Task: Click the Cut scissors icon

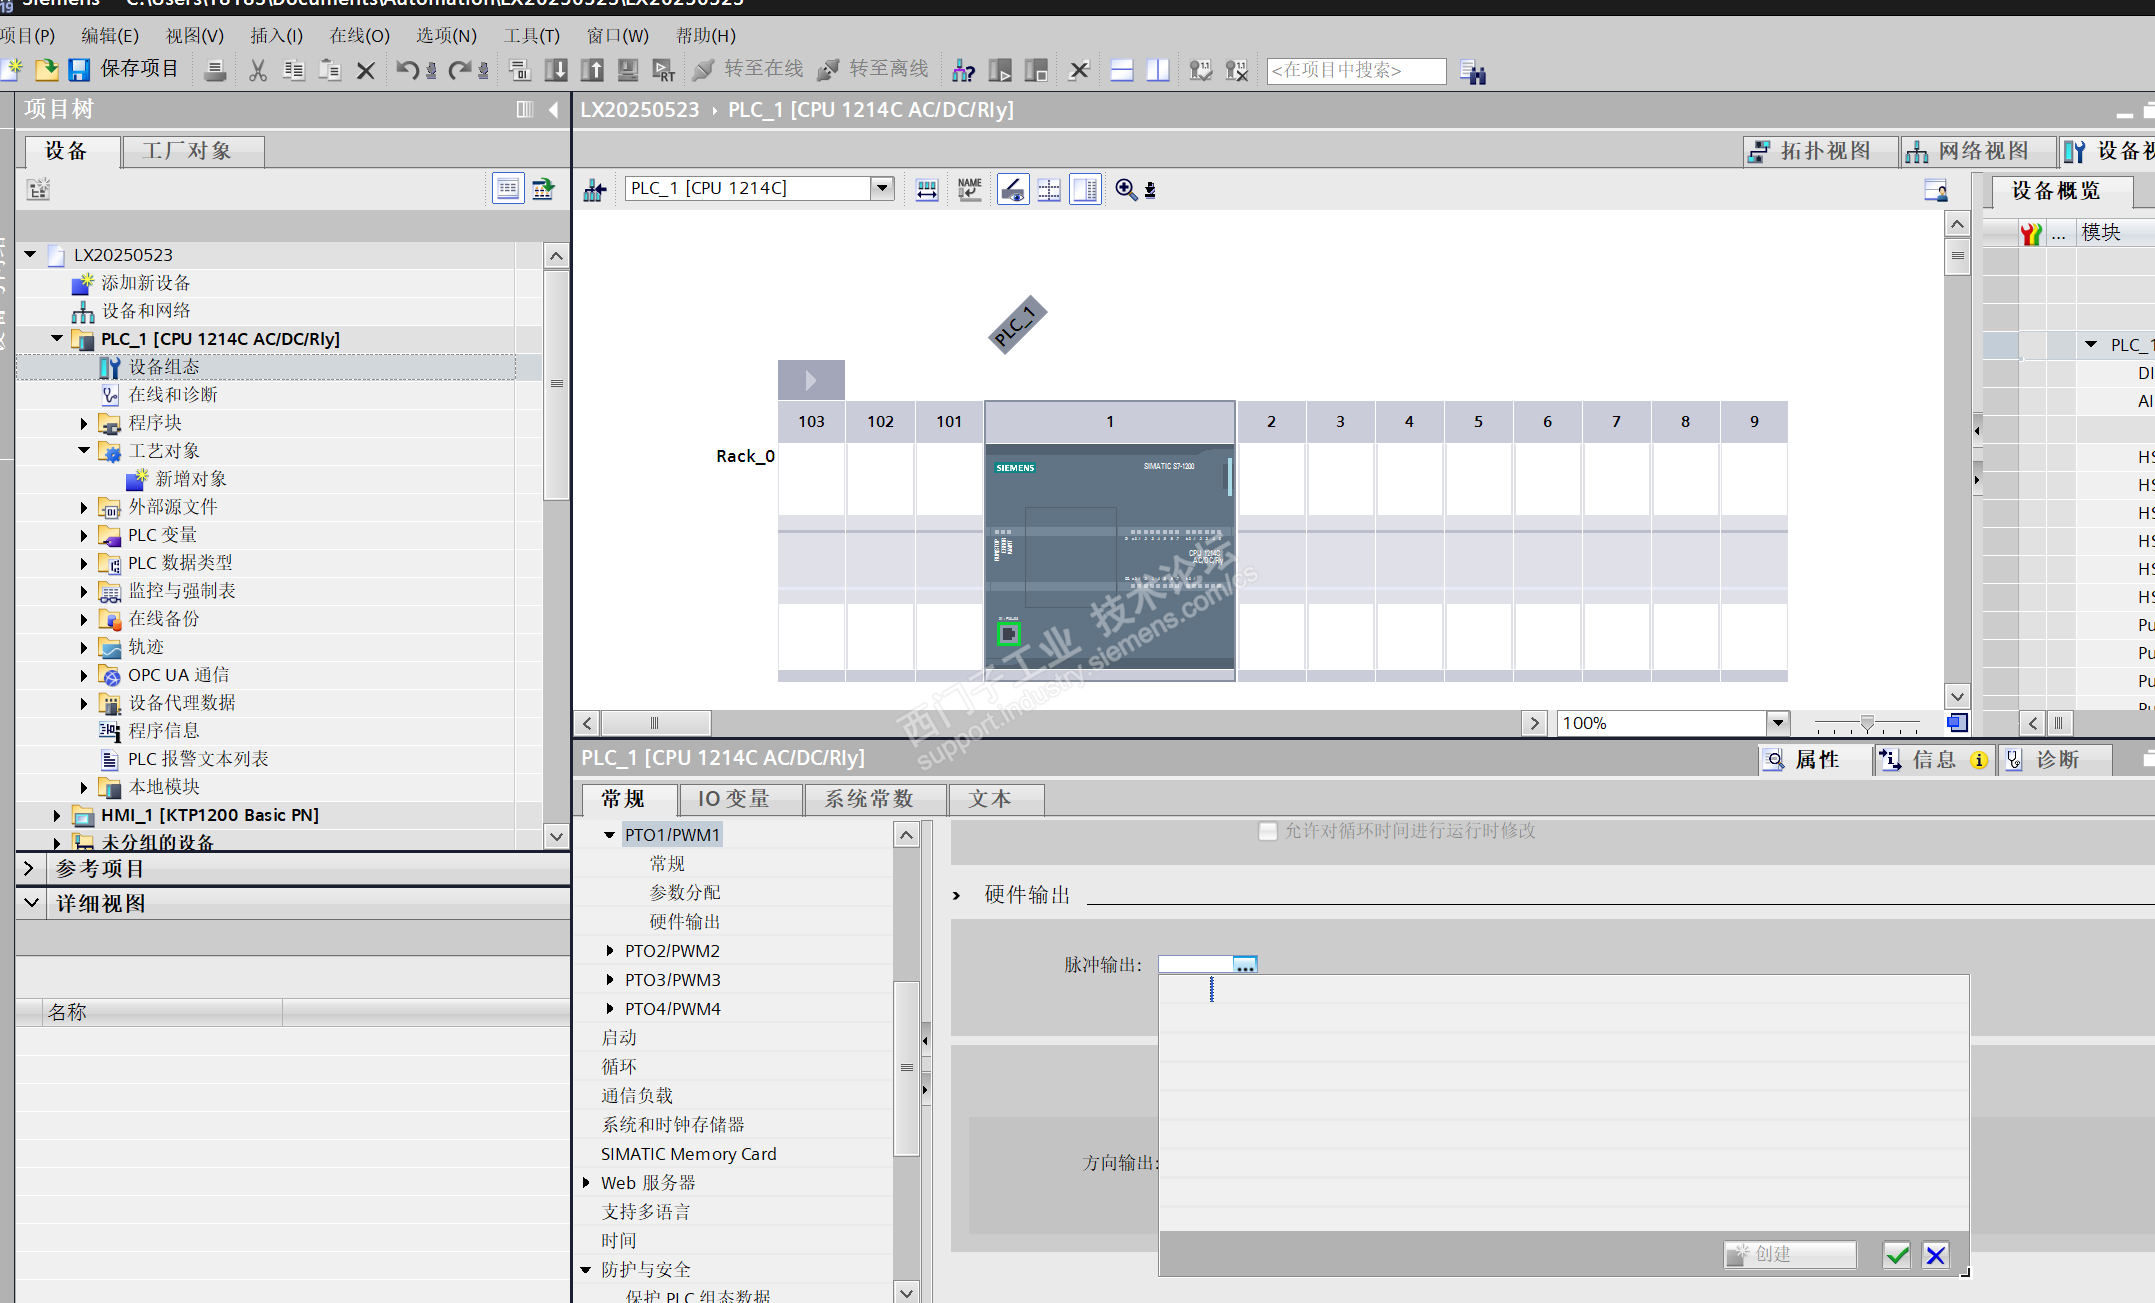Action: [x=258, y=70]
